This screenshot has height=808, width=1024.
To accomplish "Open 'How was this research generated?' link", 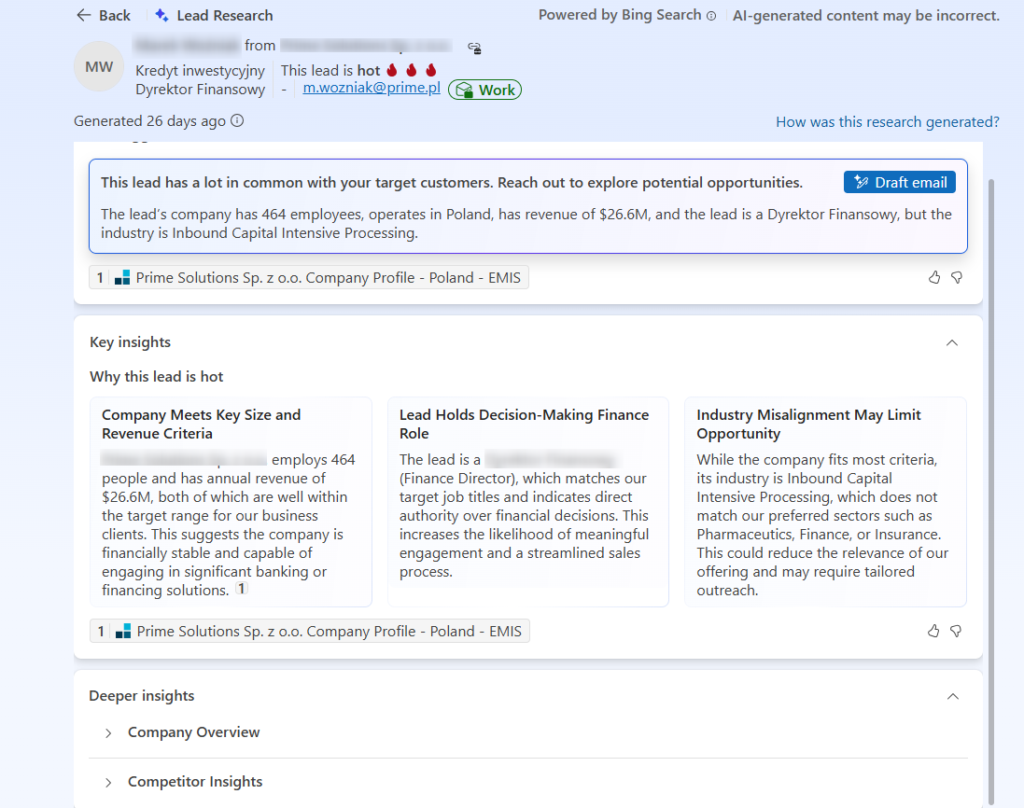I will click(887, 122).
